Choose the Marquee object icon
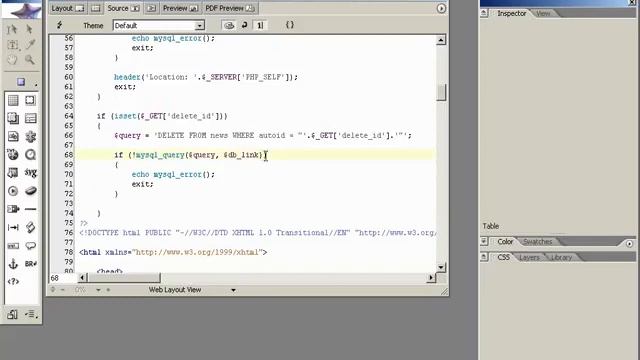 click(13, 246)
